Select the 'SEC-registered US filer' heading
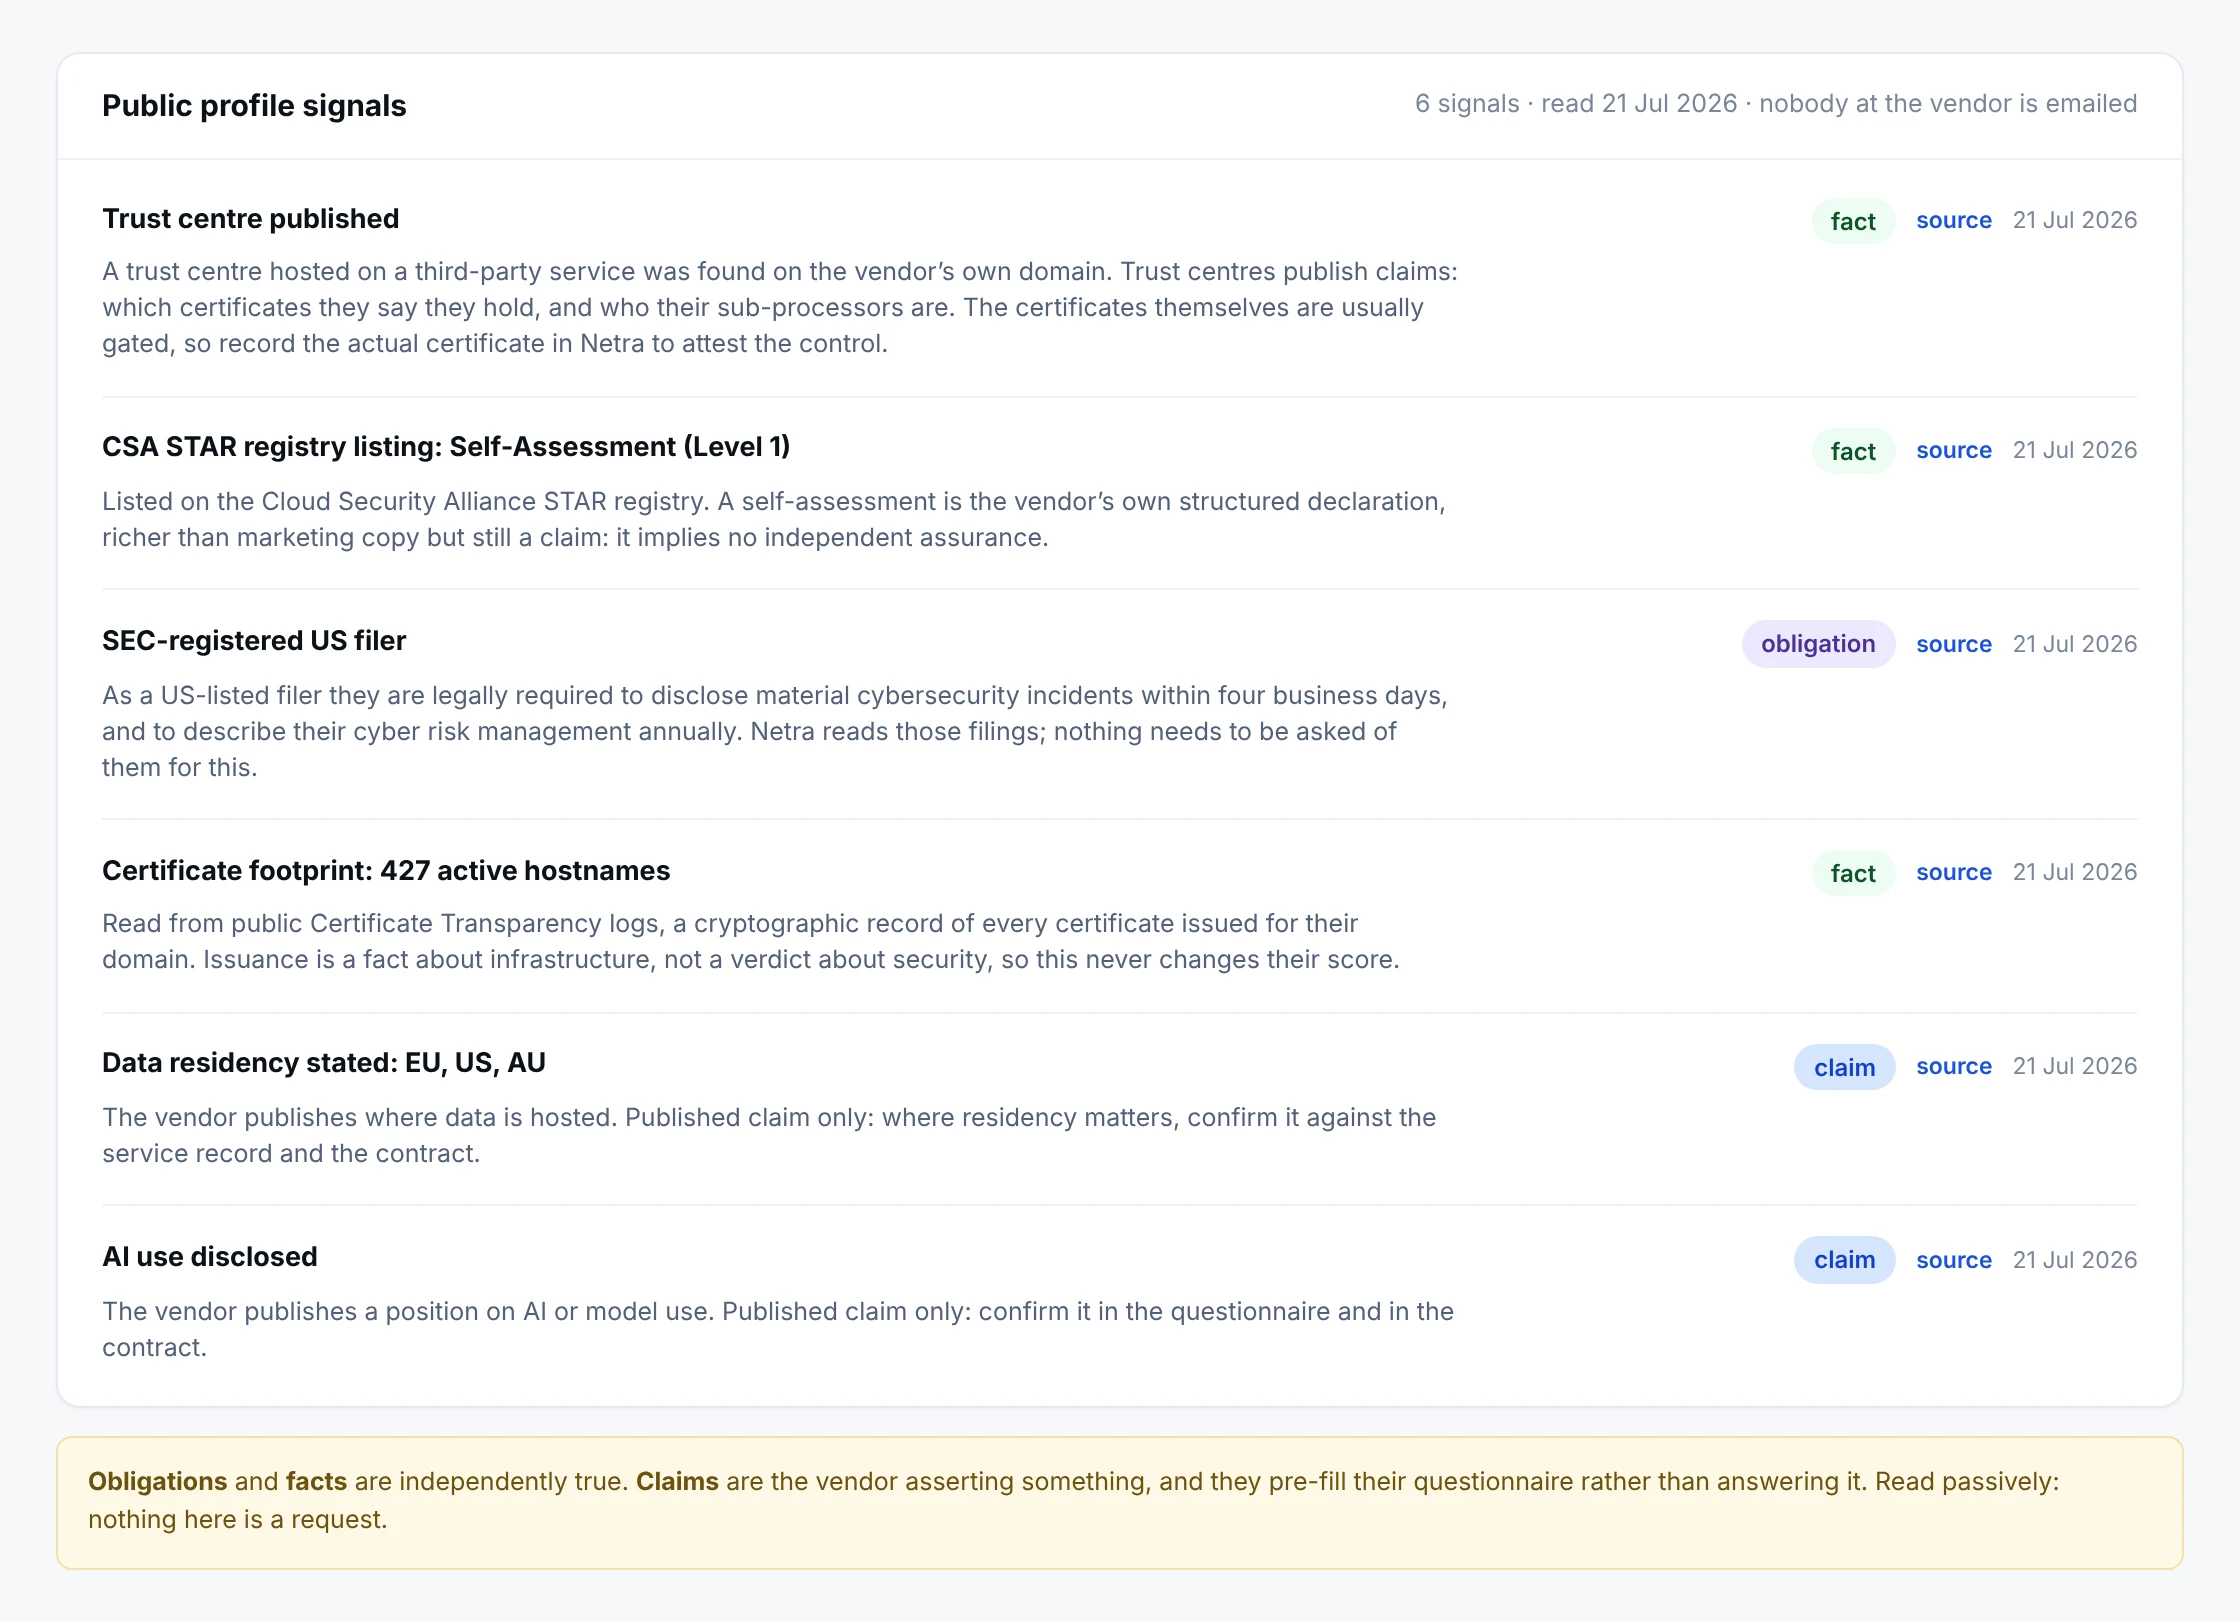 tap(254, 641)
